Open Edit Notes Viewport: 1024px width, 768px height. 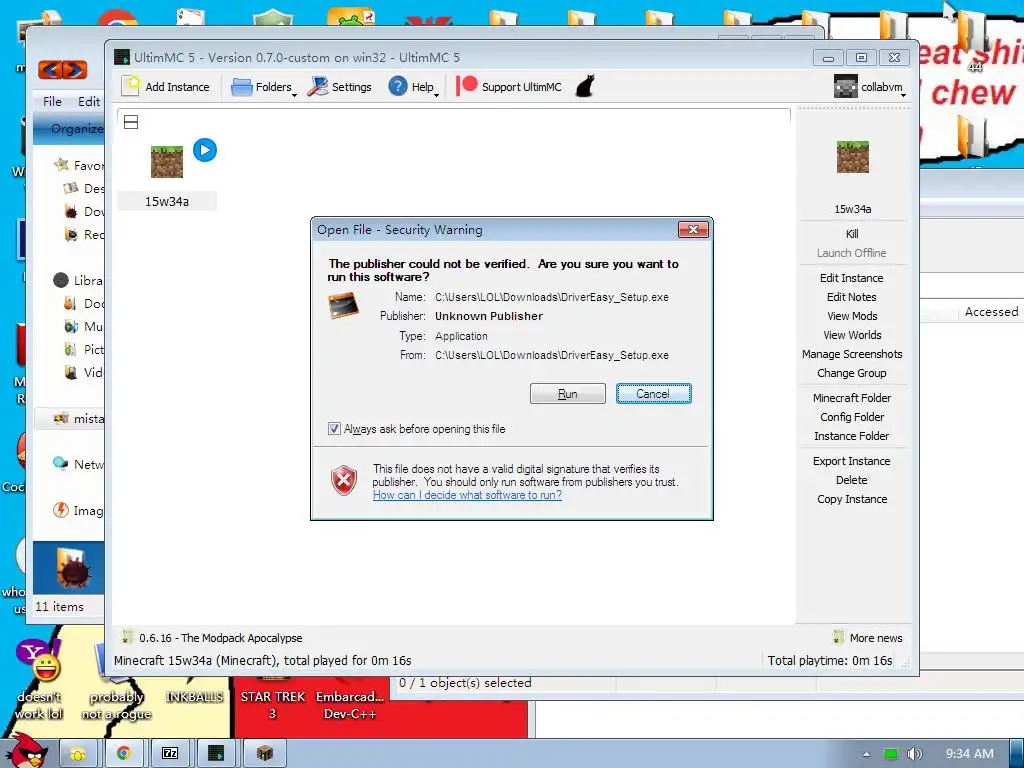(x=852, y=296)
